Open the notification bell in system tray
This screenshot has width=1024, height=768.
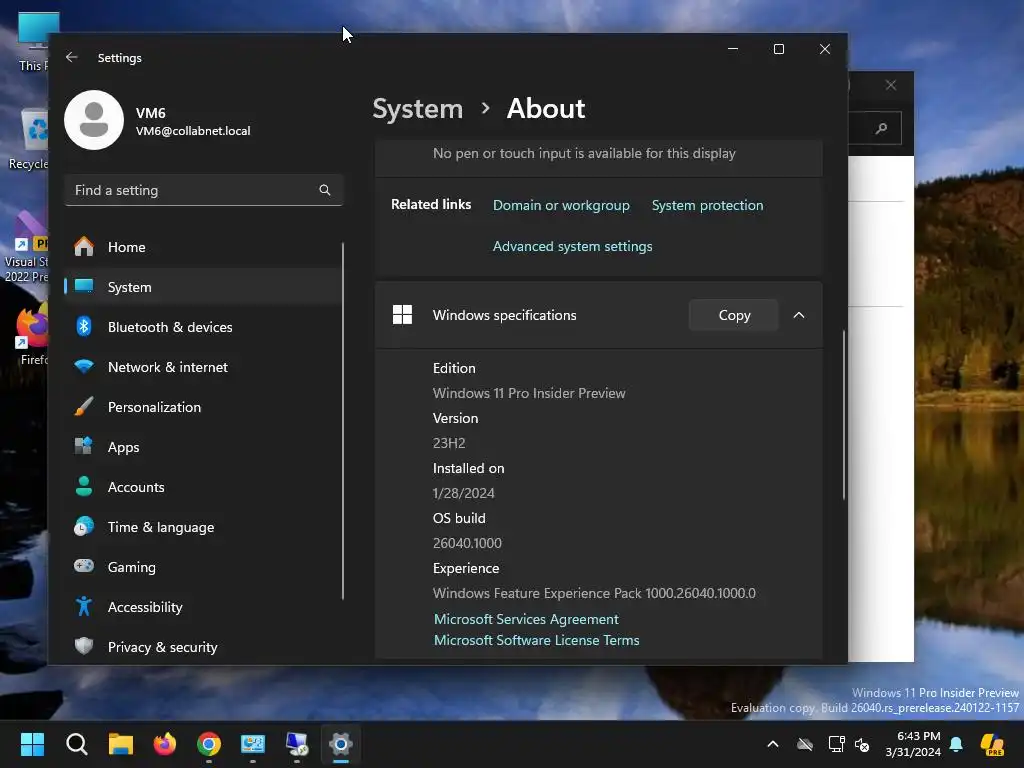tap(956, 744)
